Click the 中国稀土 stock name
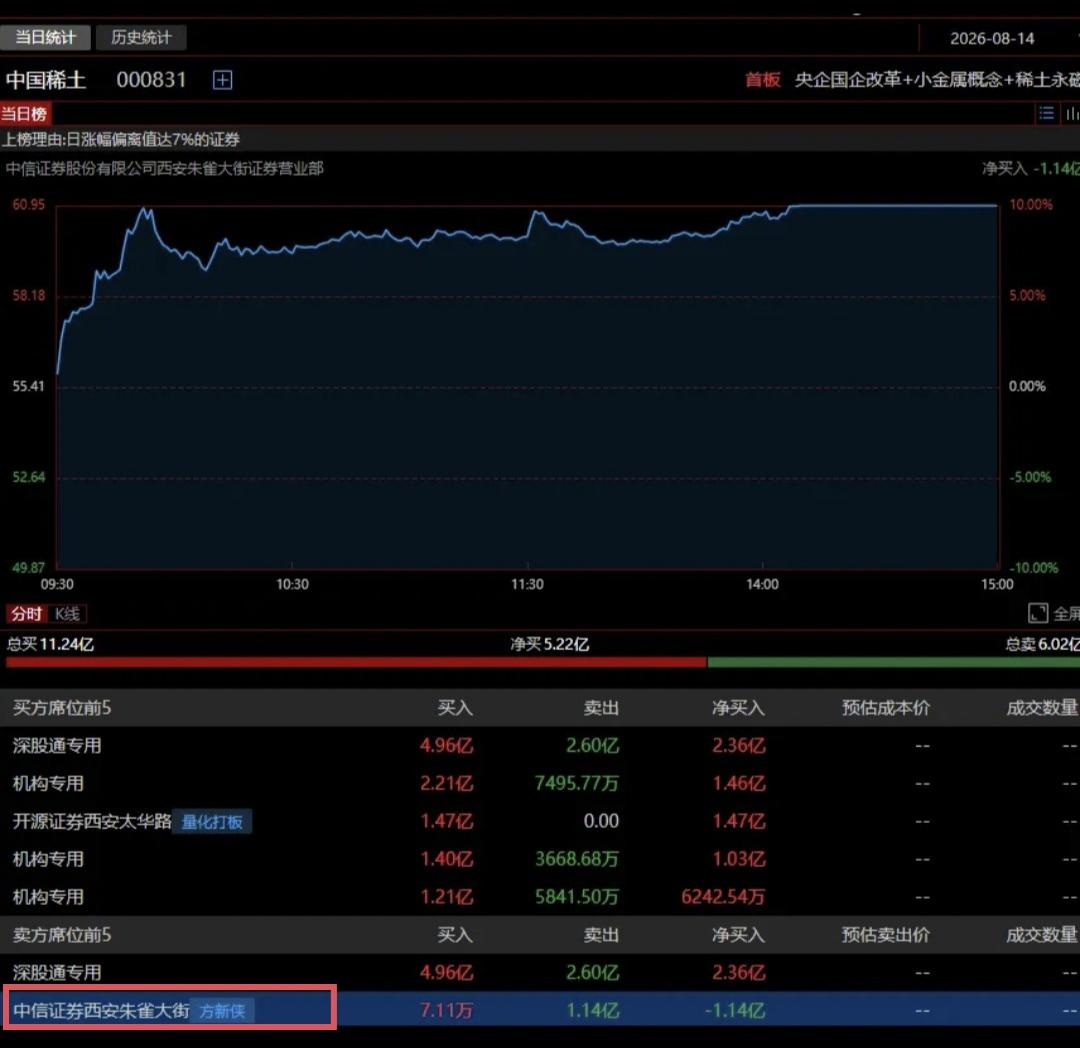 (45, 80)
